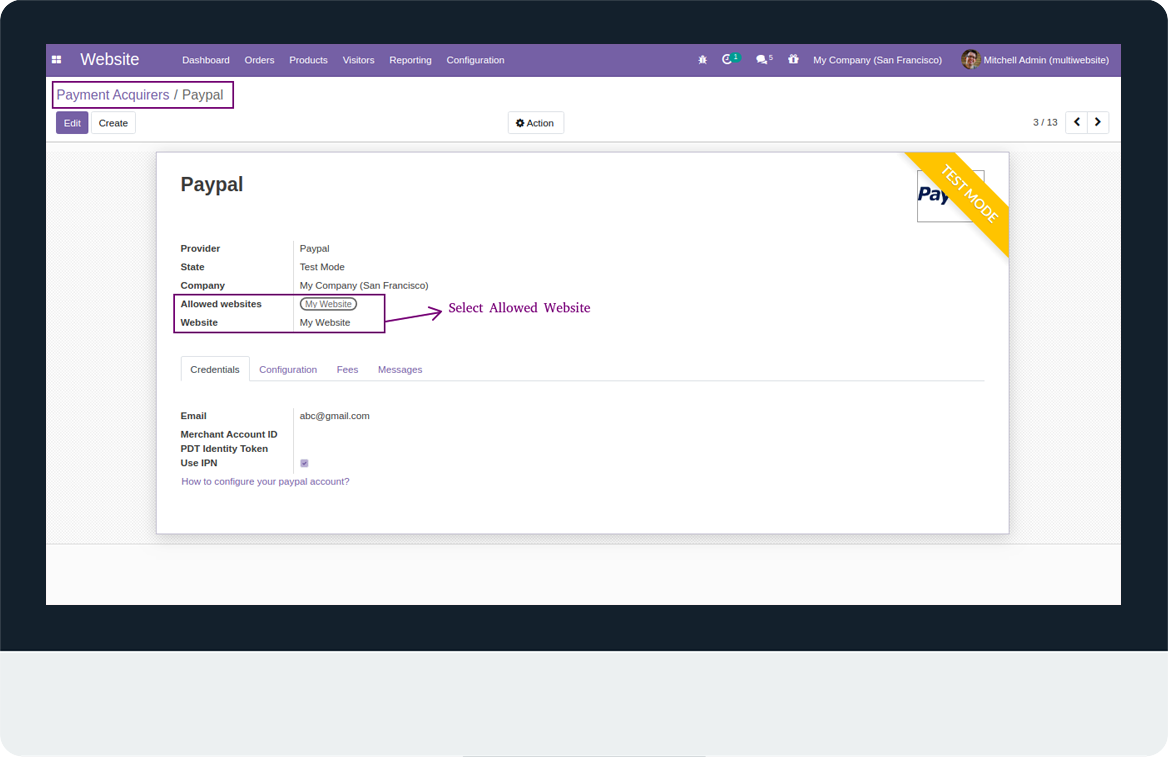Viewport: 1168px width, 757px height.
Task: Open the activities clock icon
Action: (729, 59)
